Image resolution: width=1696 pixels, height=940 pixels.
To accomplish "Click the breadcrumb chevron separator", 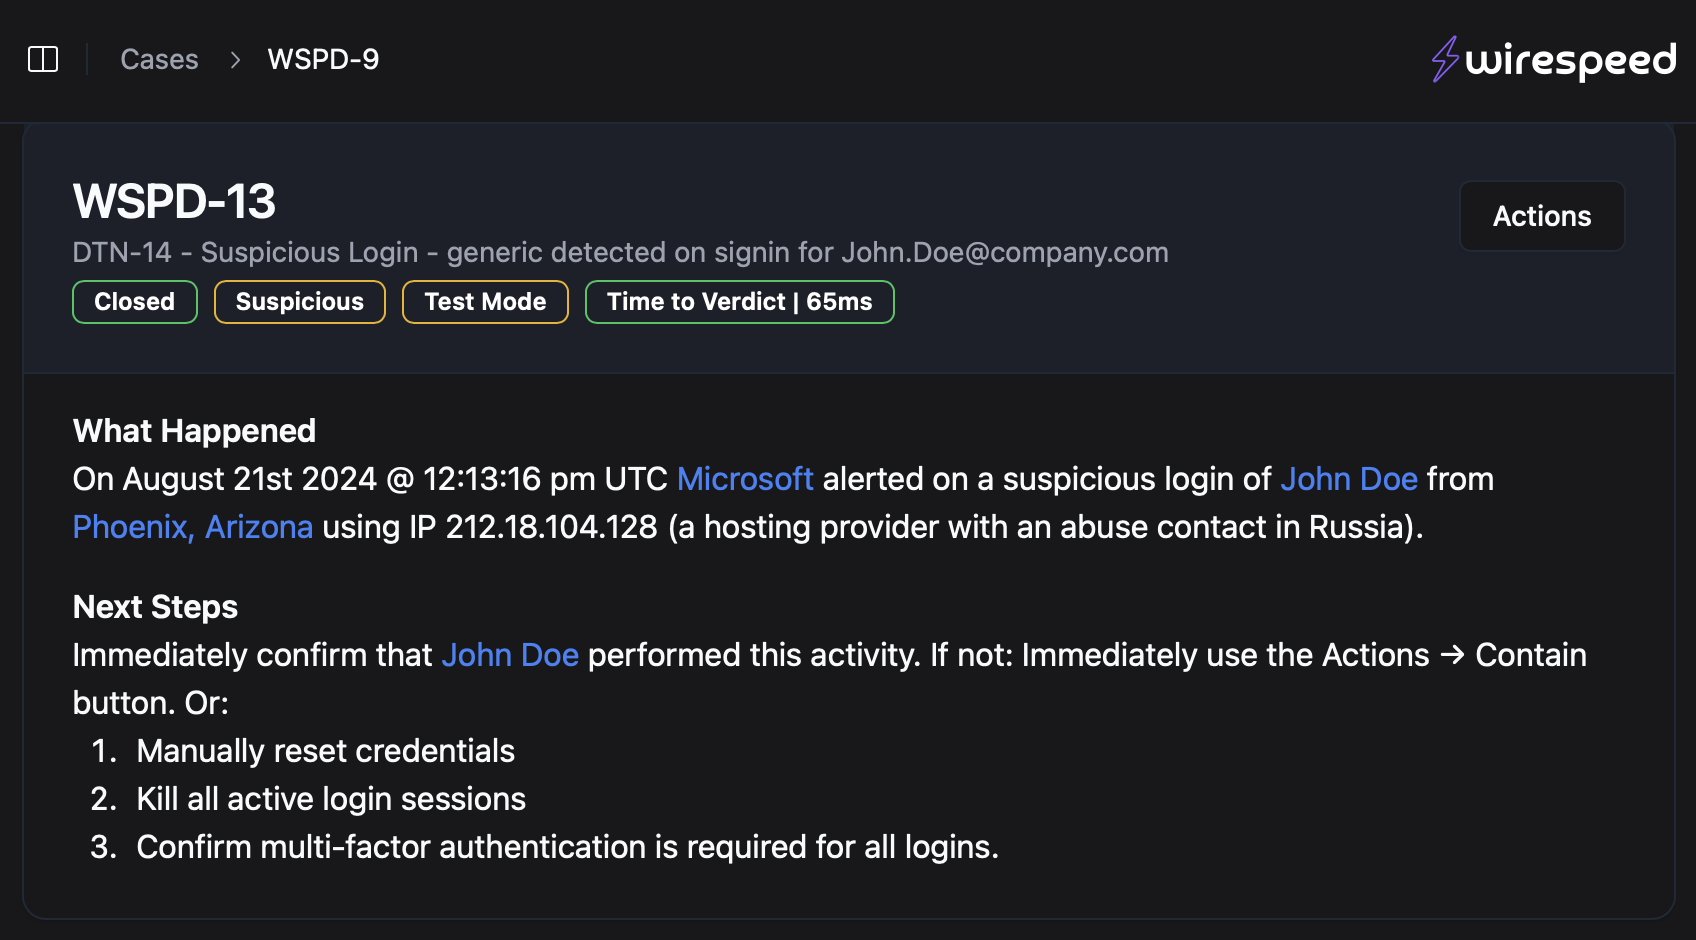I will [235, 60].
